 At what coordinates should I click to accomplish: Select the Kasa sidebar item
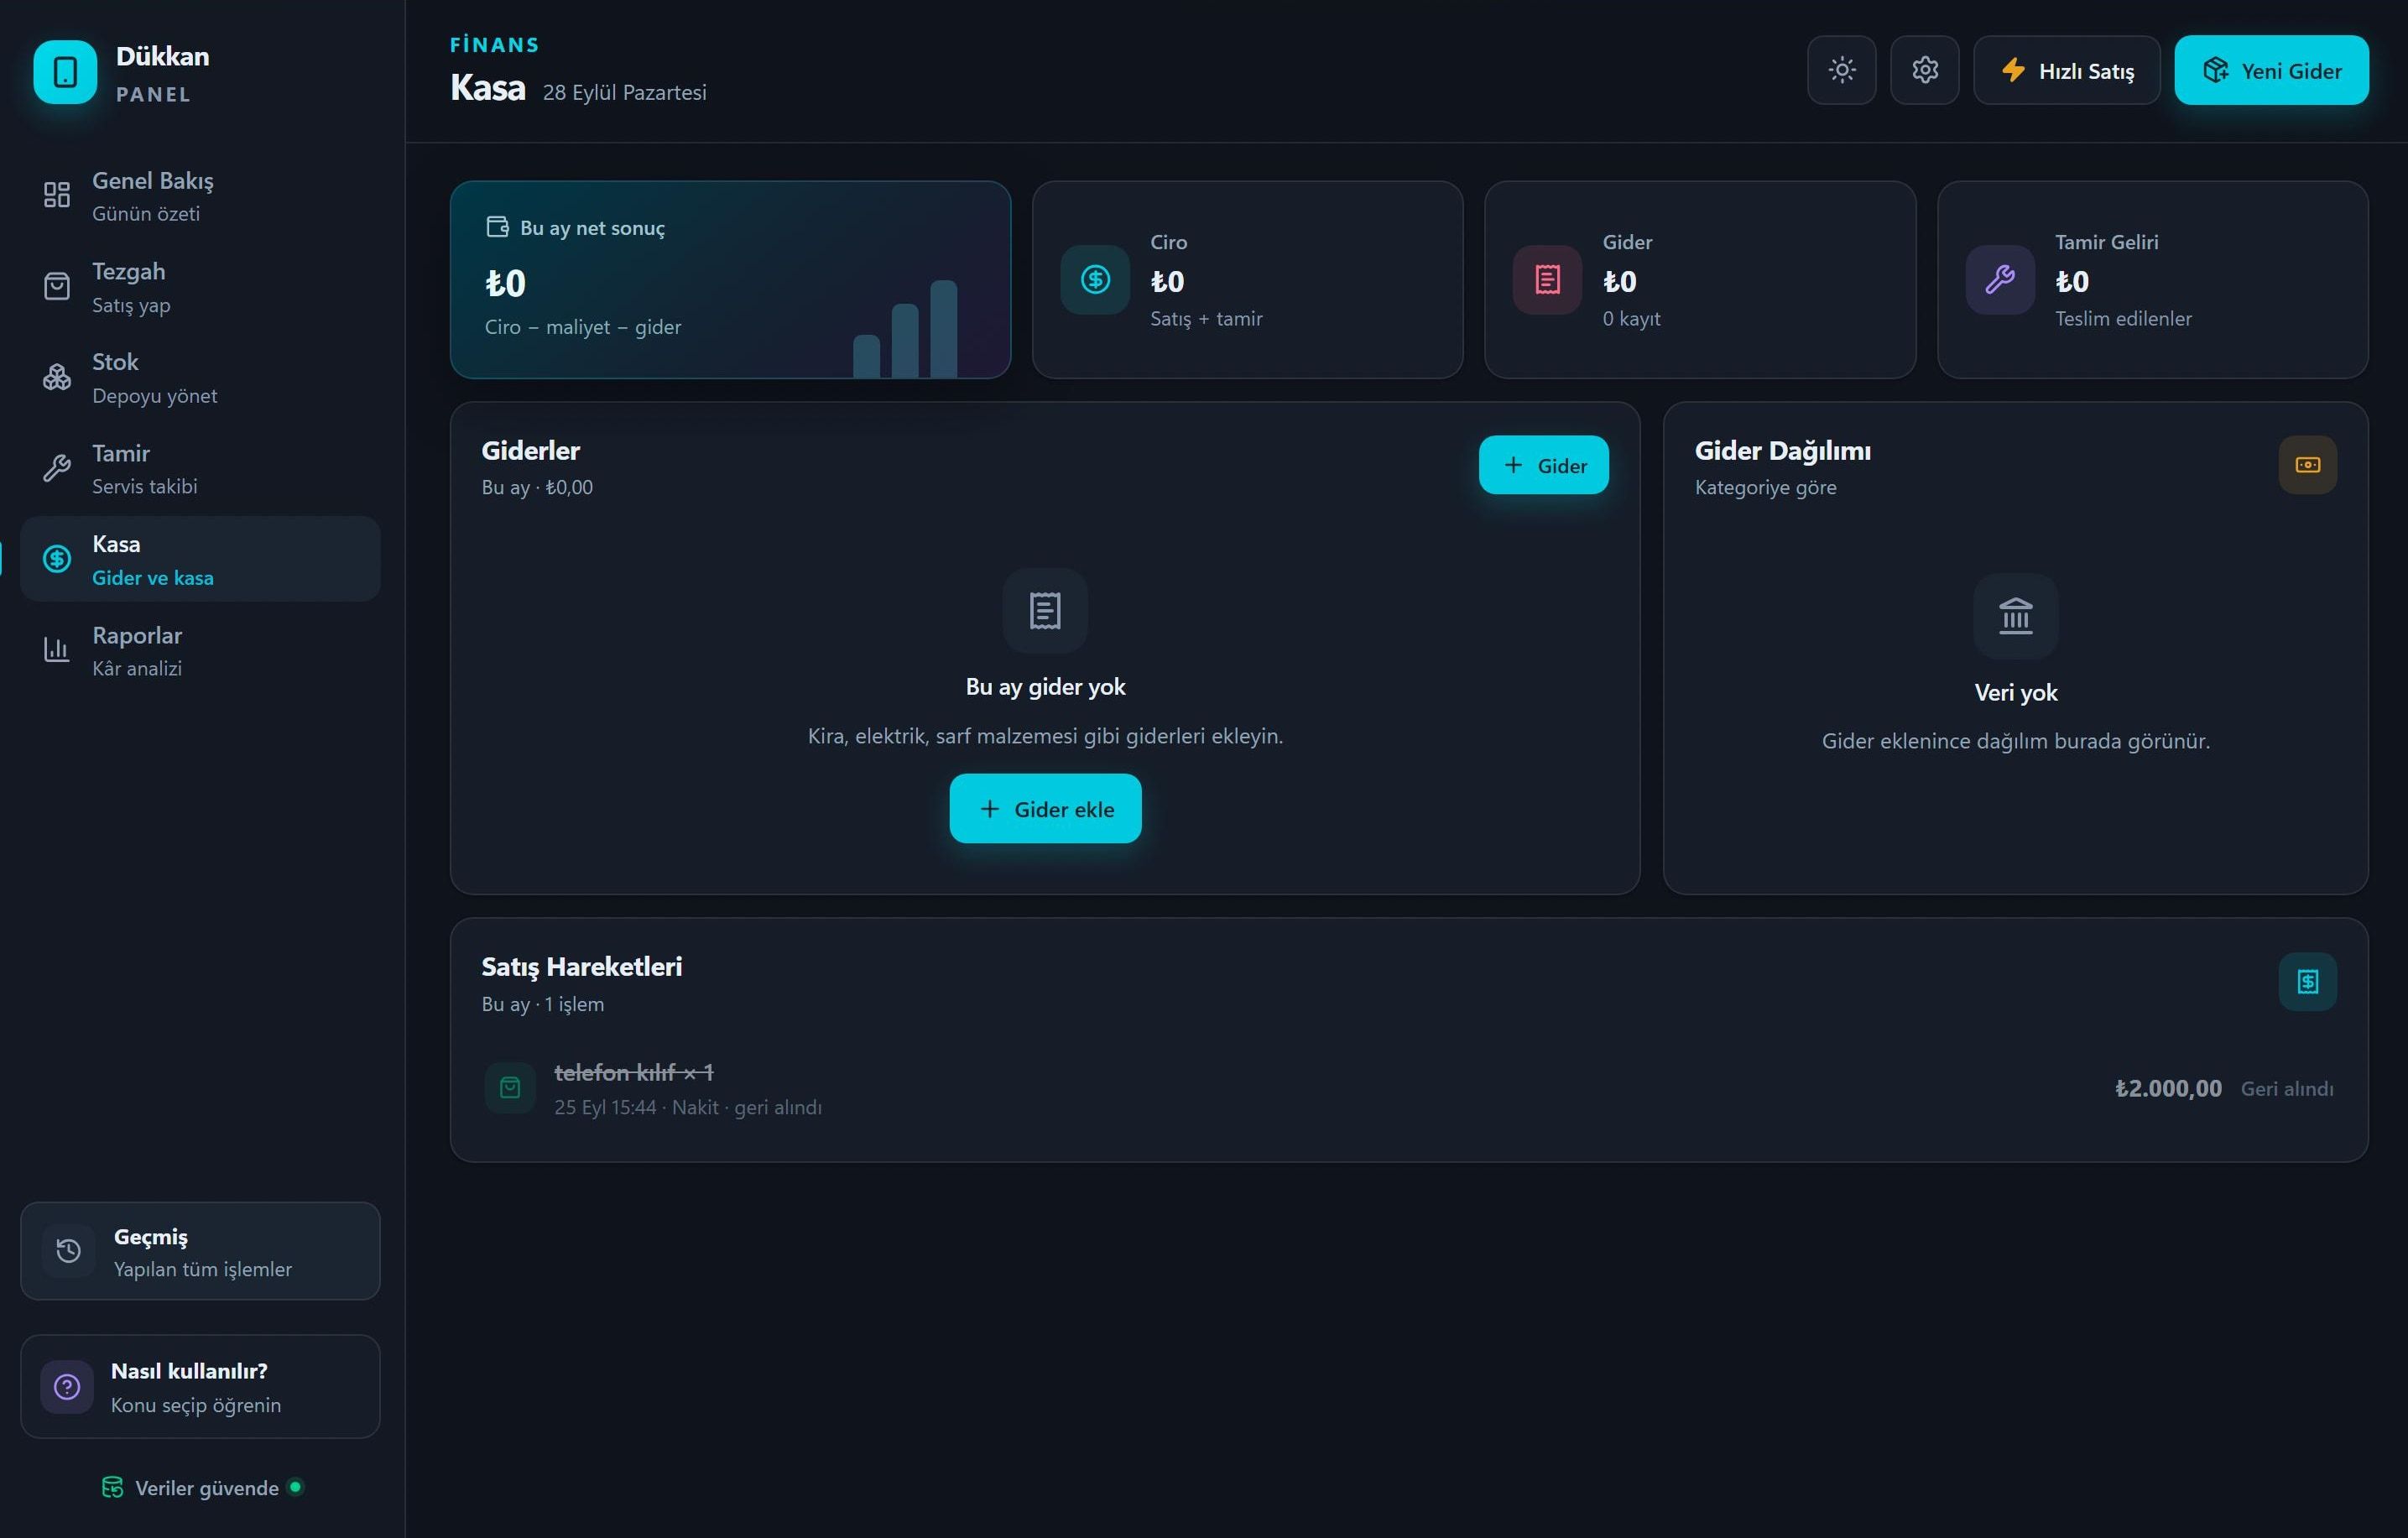[200, 559]
